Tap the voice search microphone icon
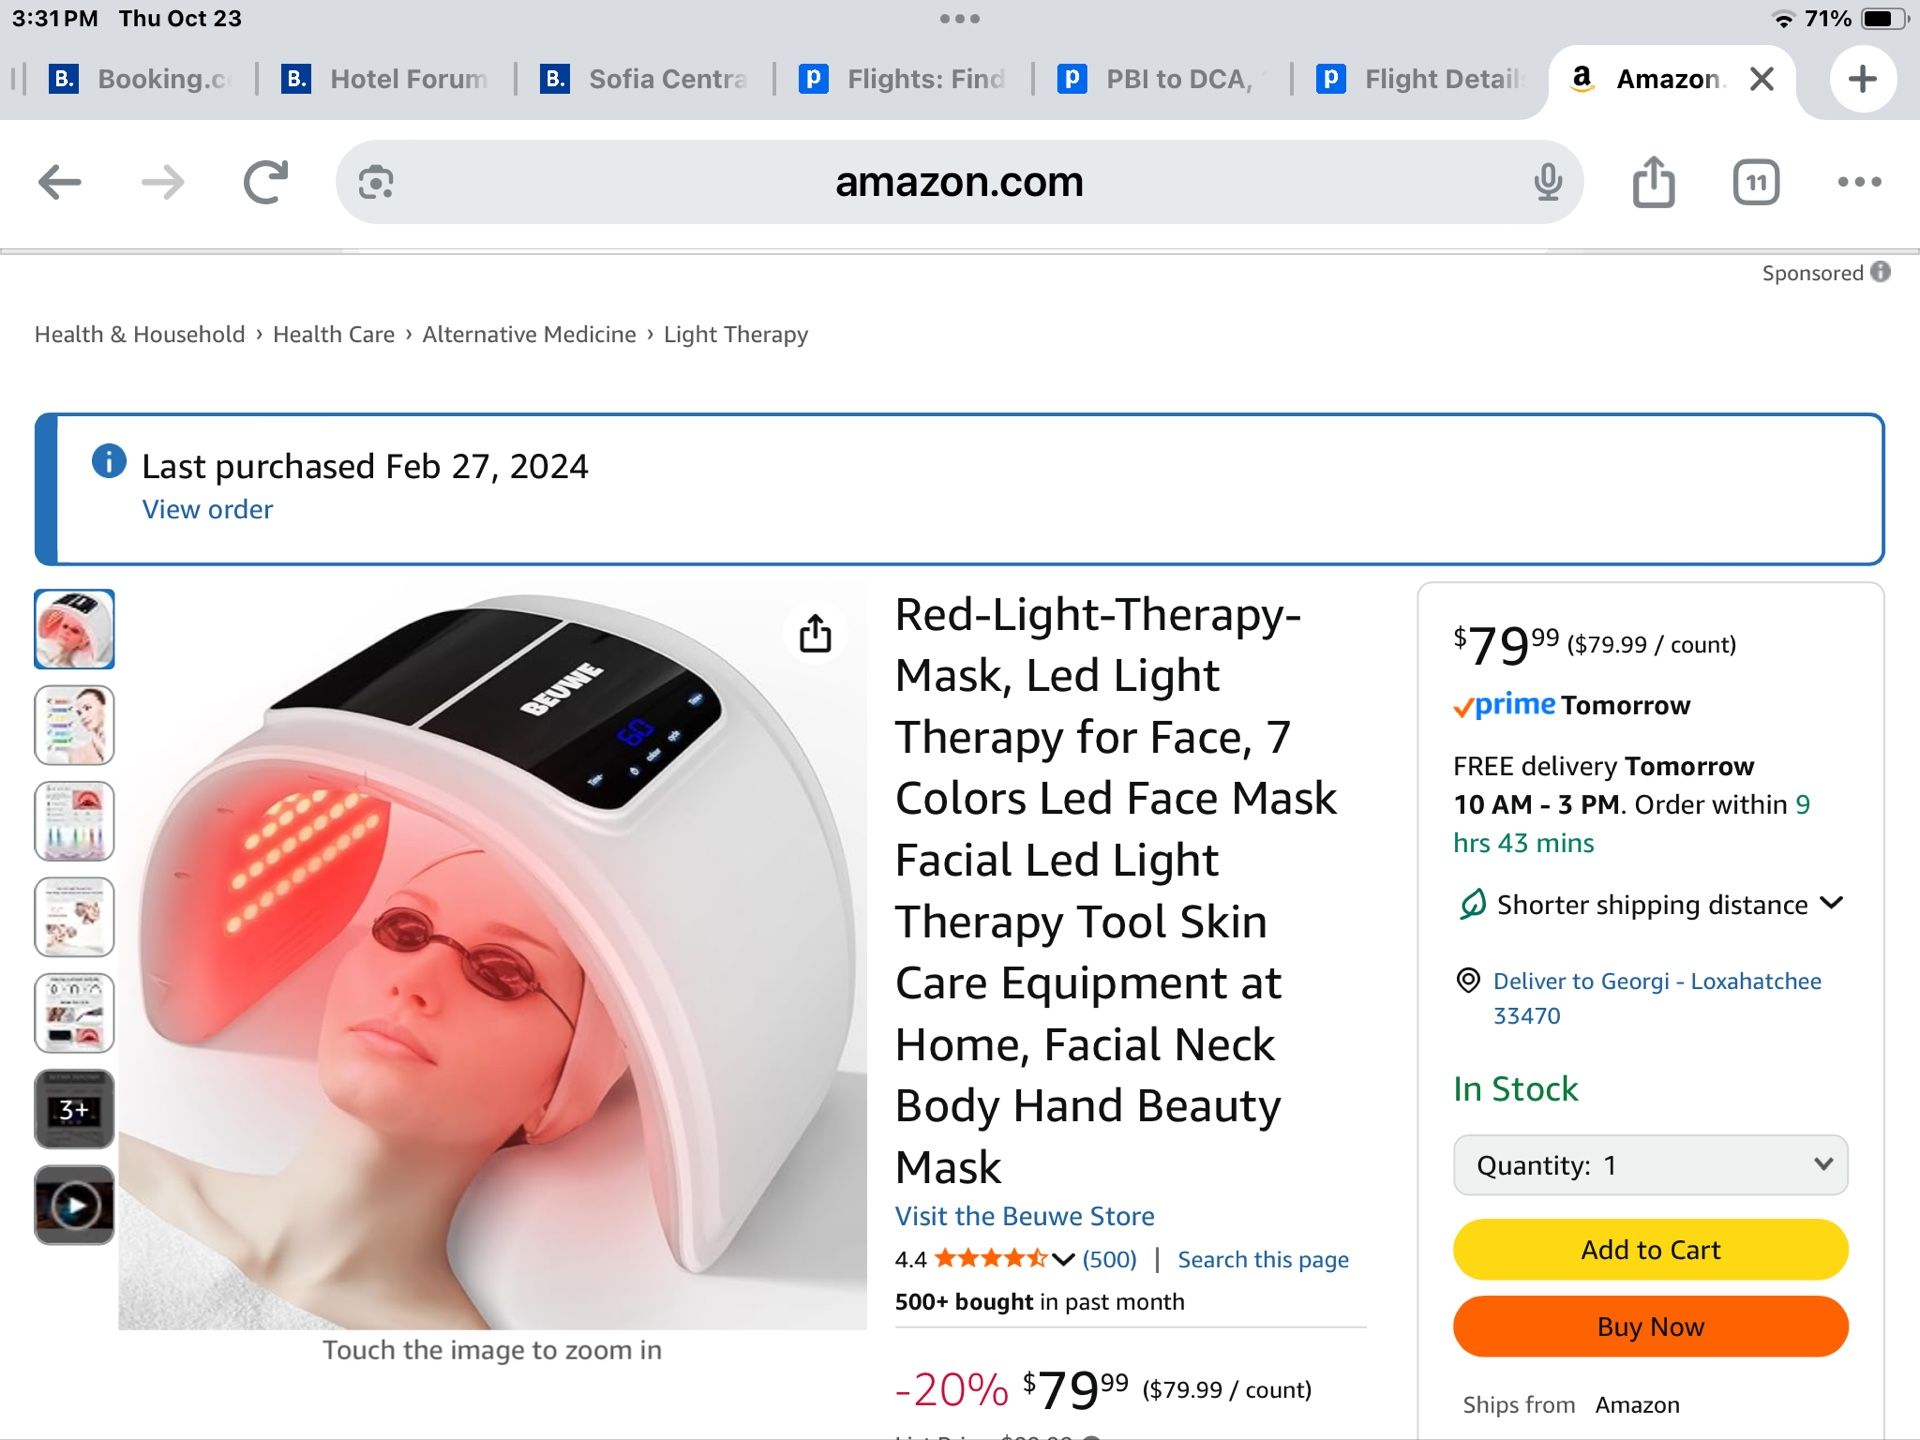Viewport: 1920px width, 1440px height. pos(1548,182)
